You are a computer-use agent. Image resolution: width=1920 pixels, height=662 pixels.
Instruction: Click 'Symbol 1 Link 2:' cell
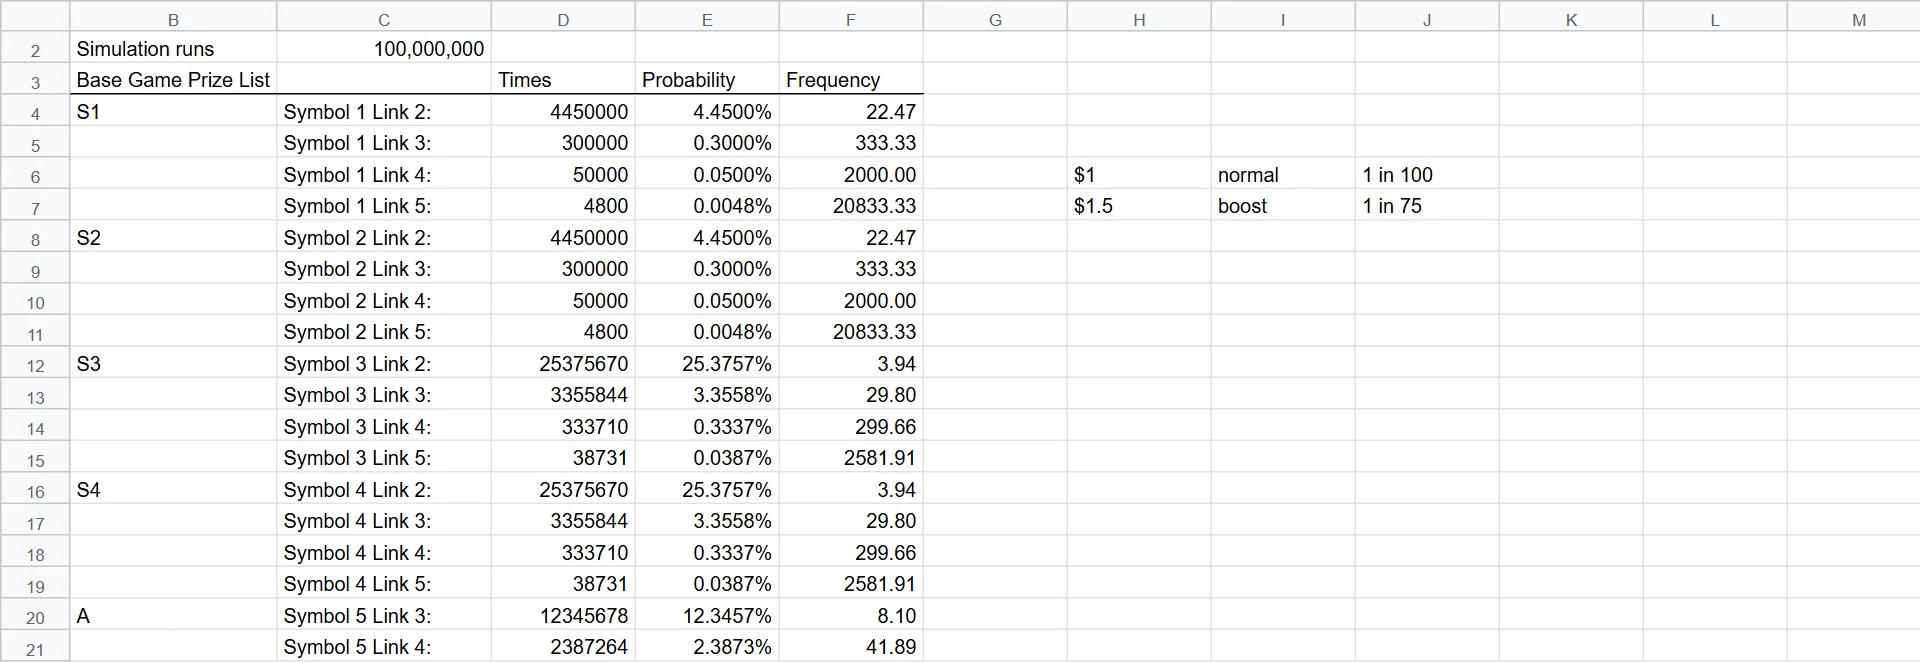coord(384,112)
